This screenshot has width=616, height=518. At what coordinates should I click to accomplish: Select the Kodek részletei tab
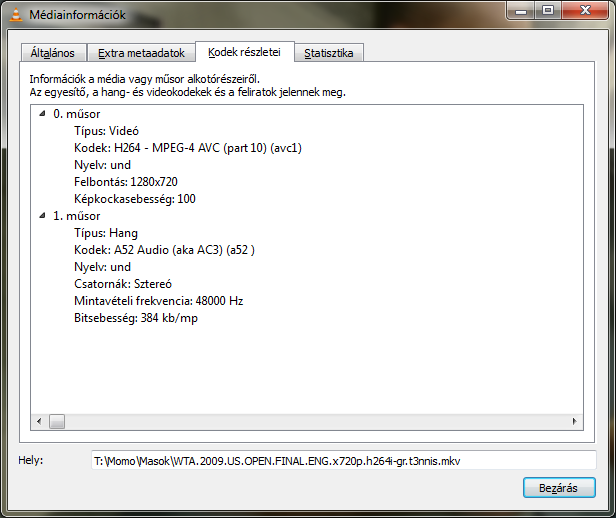pyautogui.click(x=244, y=52)
